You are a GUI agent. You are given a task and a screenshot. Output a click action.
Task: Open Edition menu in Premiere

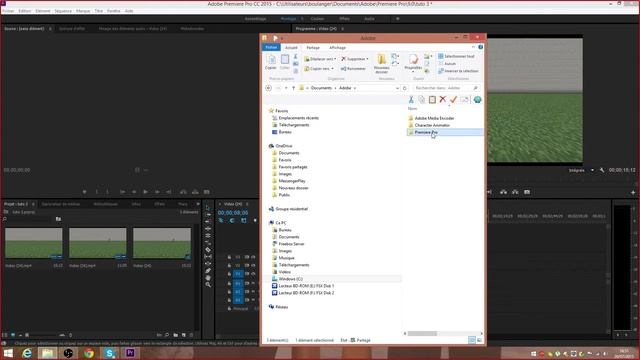coord(24,11)
